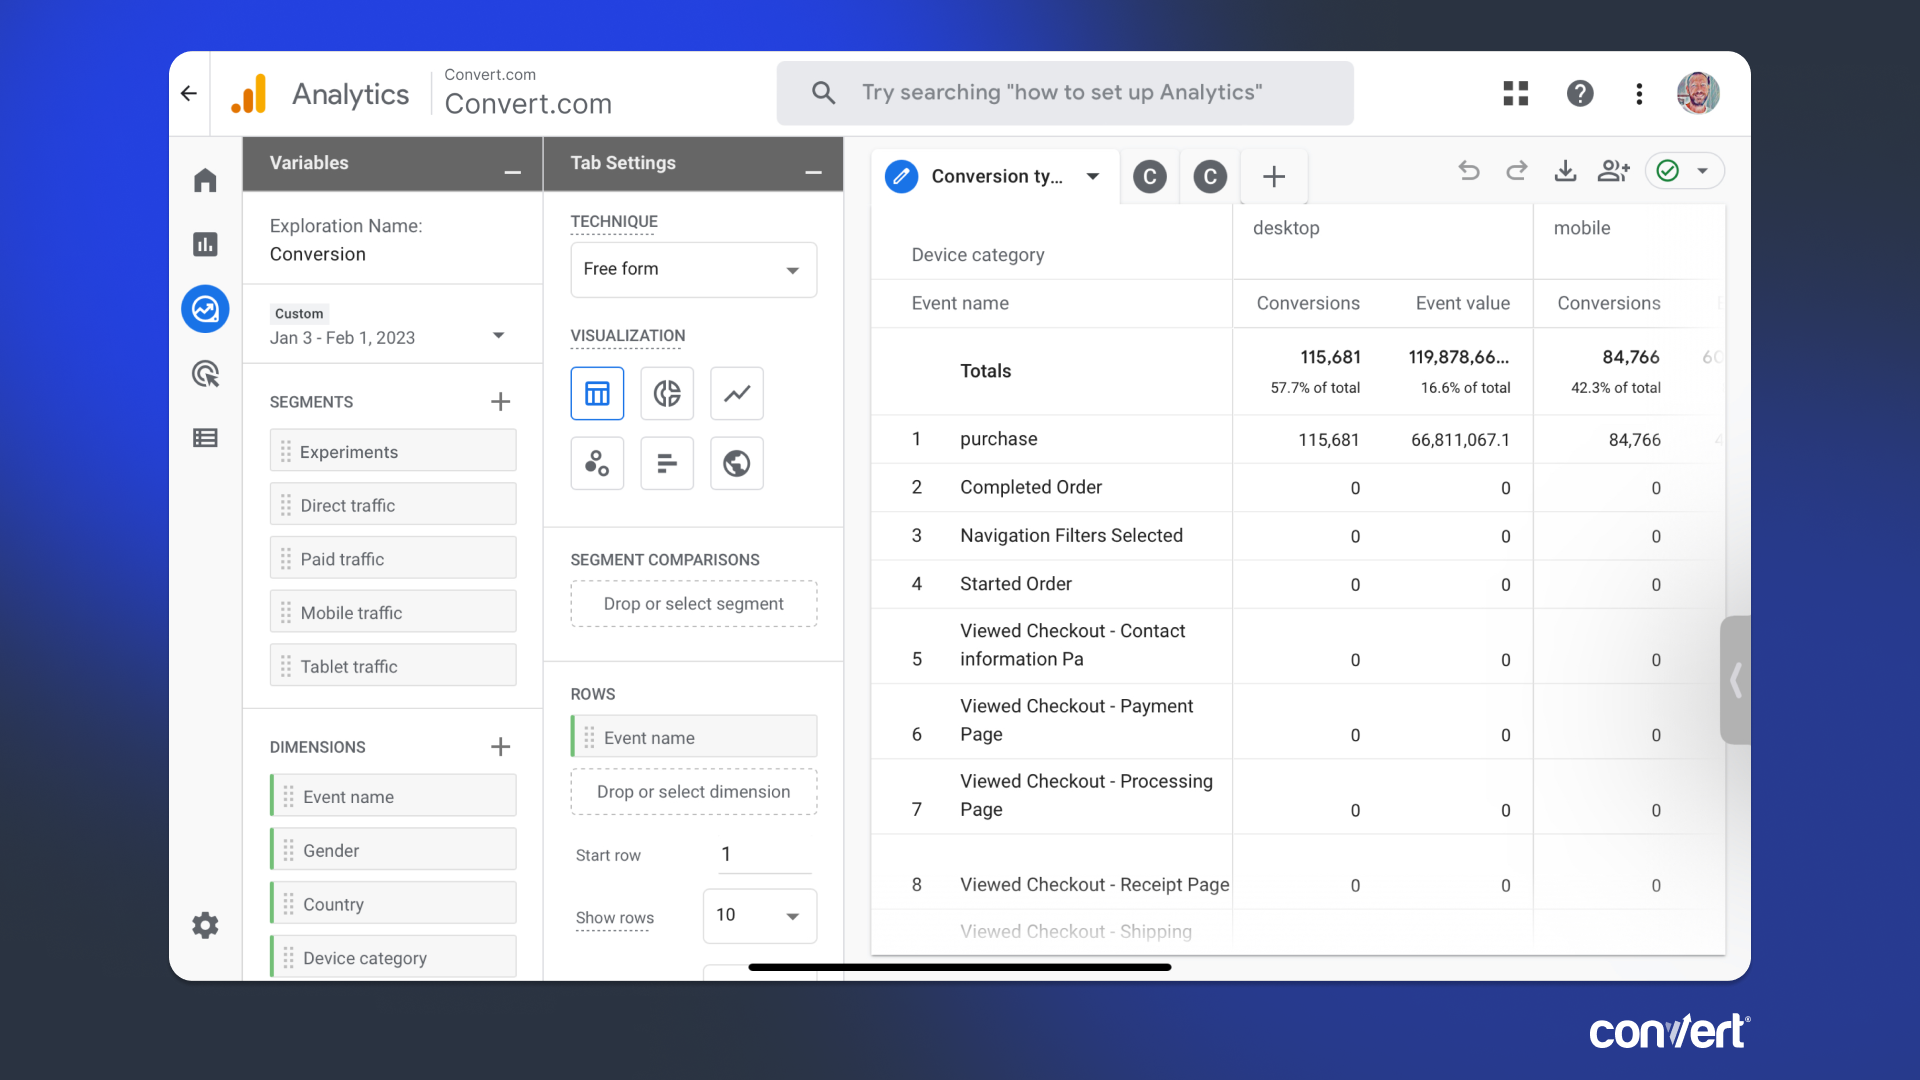The image size is (1920, 1080).
Task: Click the desktop Event value column header
Action: [1463, 303]
